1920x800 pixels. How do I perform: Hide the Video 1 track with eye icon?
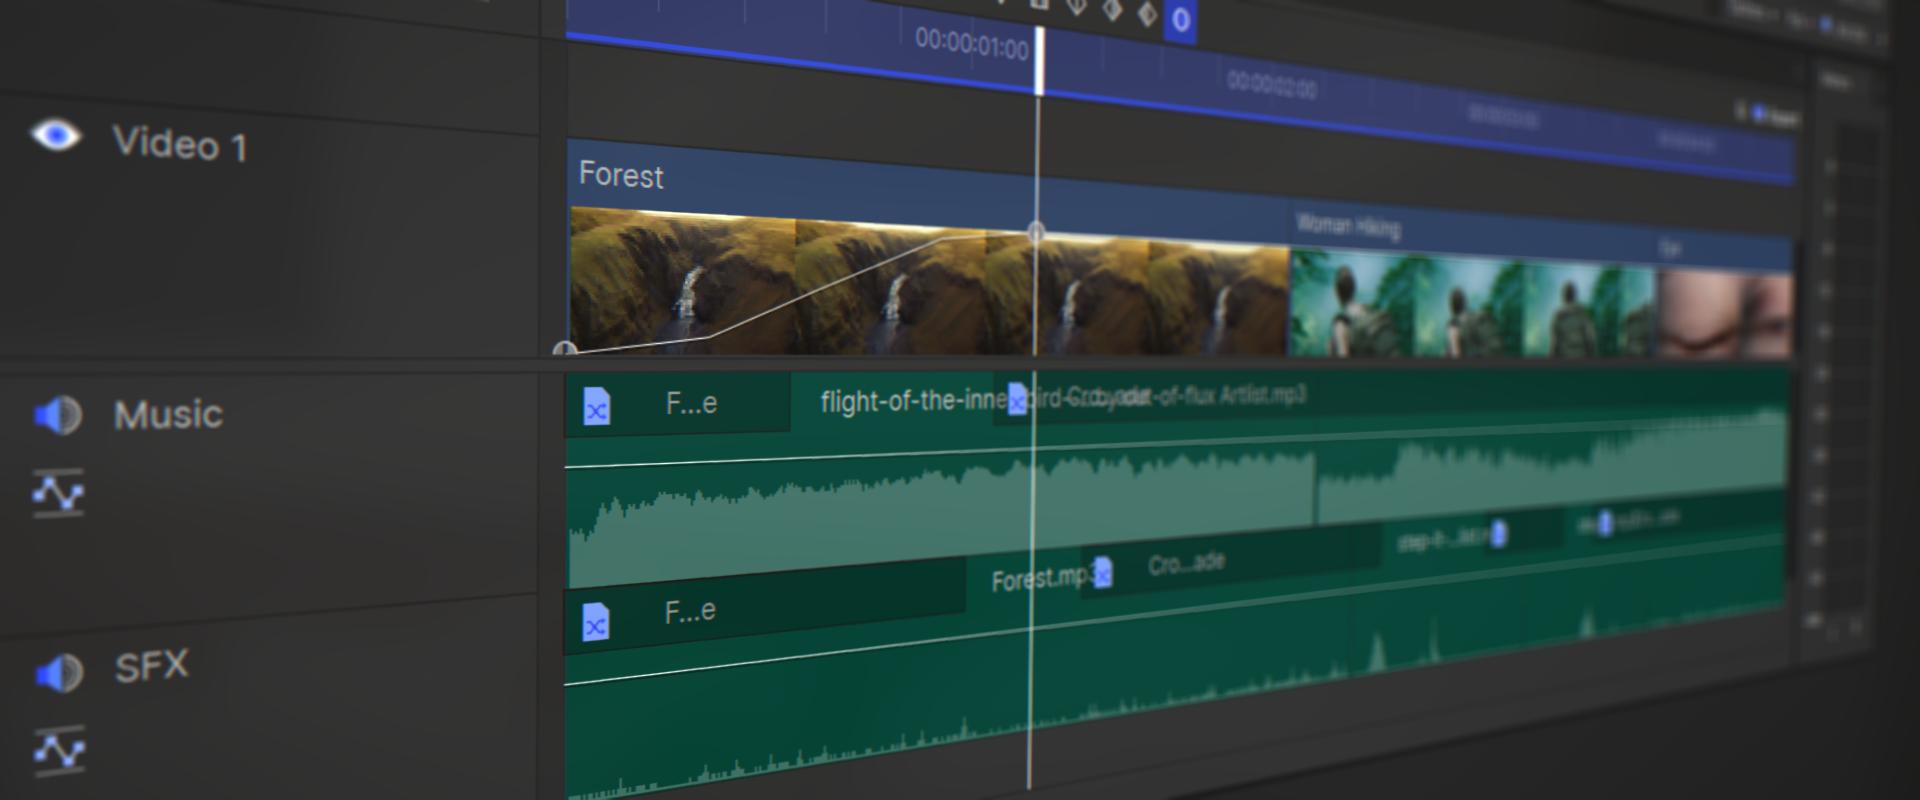click(x=55, y=135)
